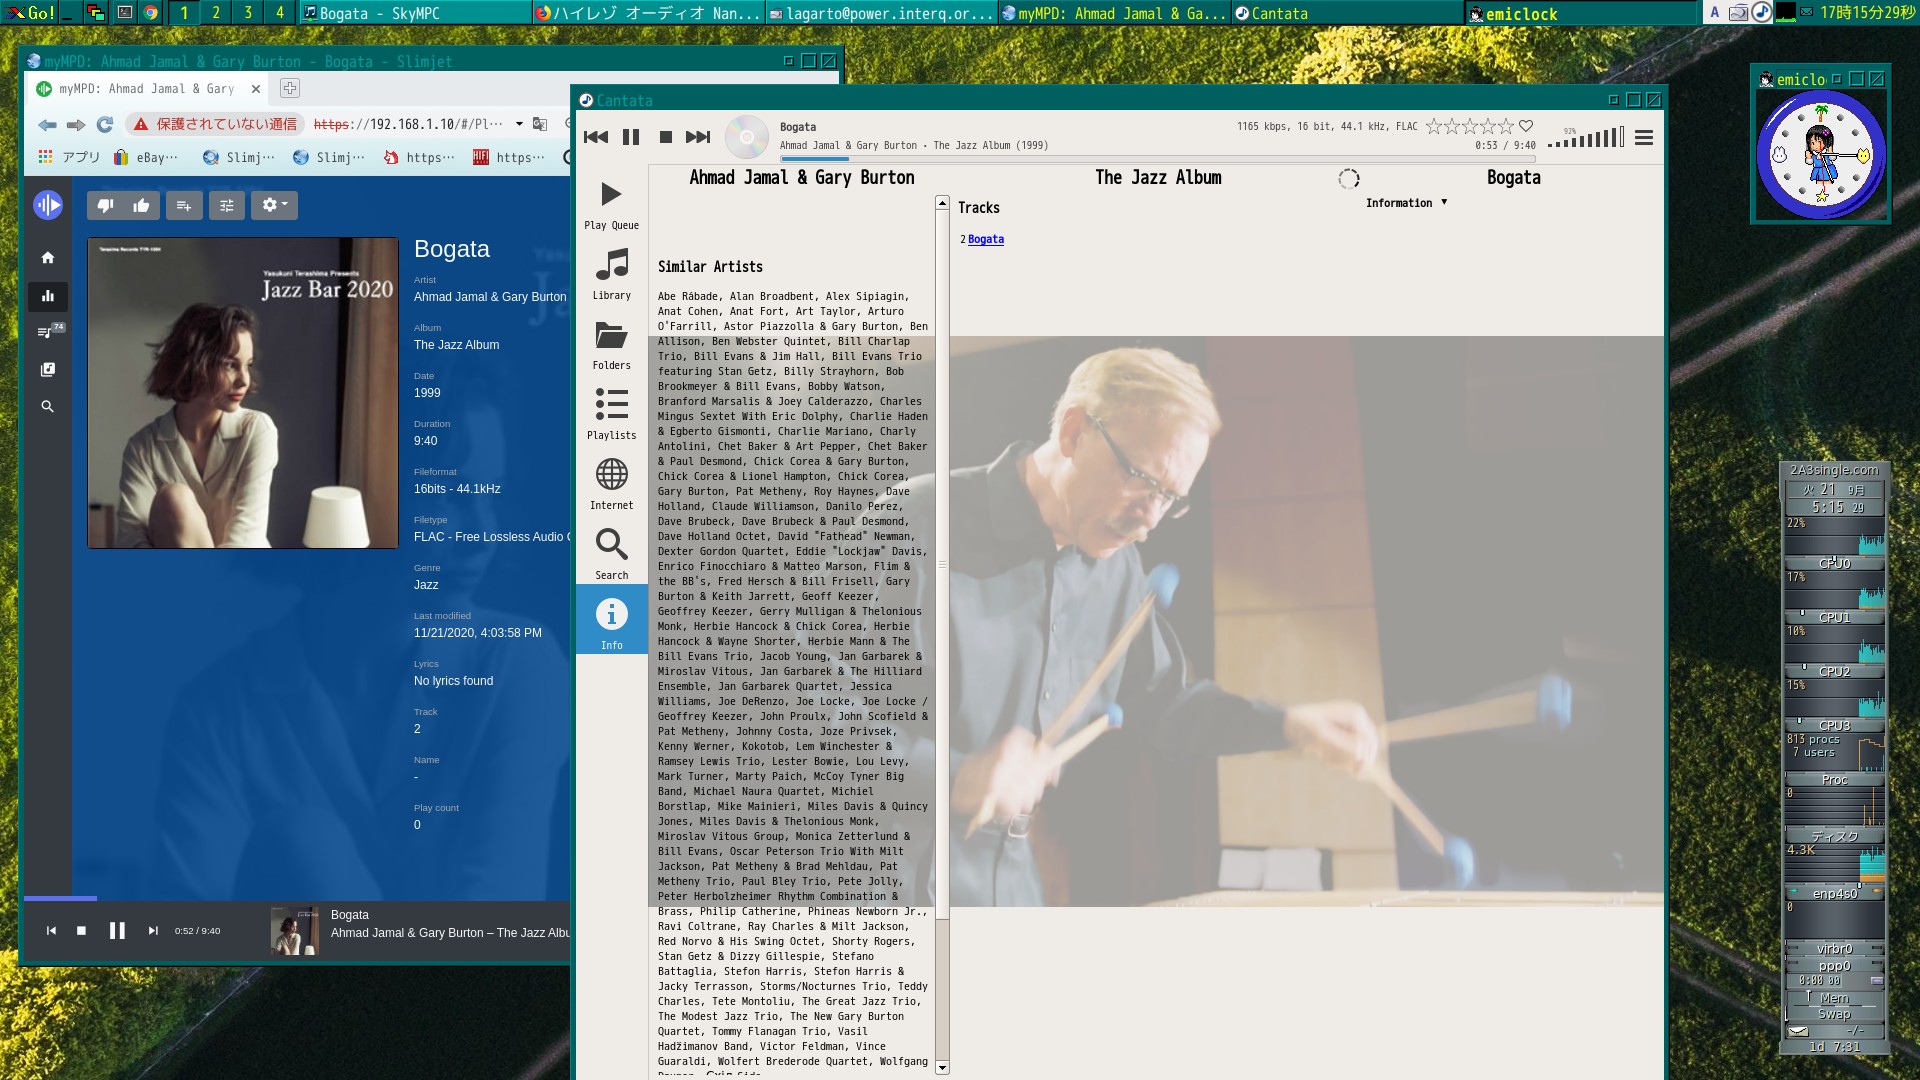Toggle the heart favorite icon in Cantata

tap(1526, 126)
